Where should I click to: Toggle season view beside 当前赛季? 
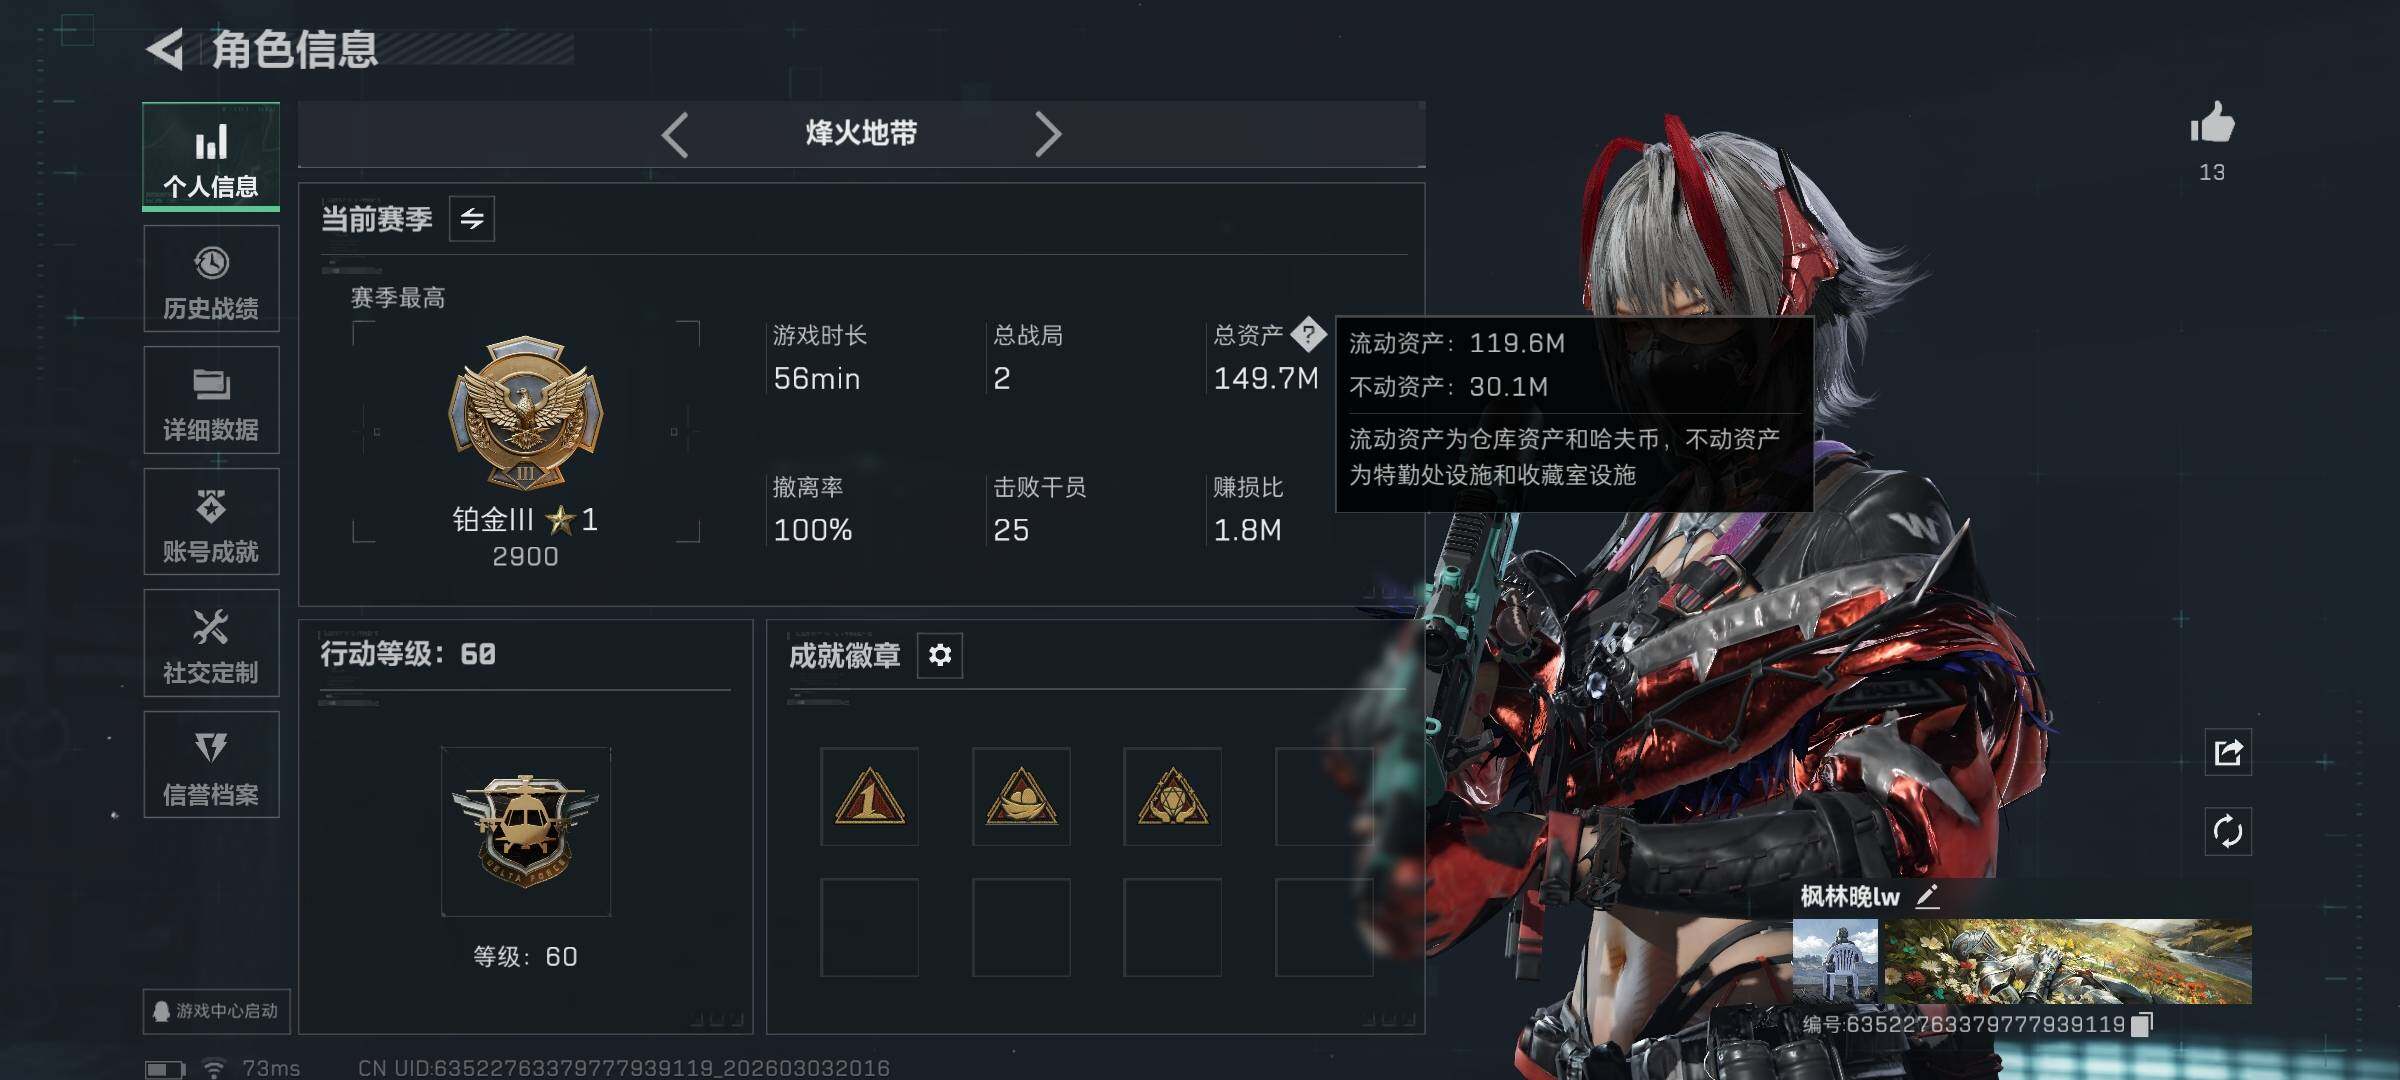coord(472,218)
